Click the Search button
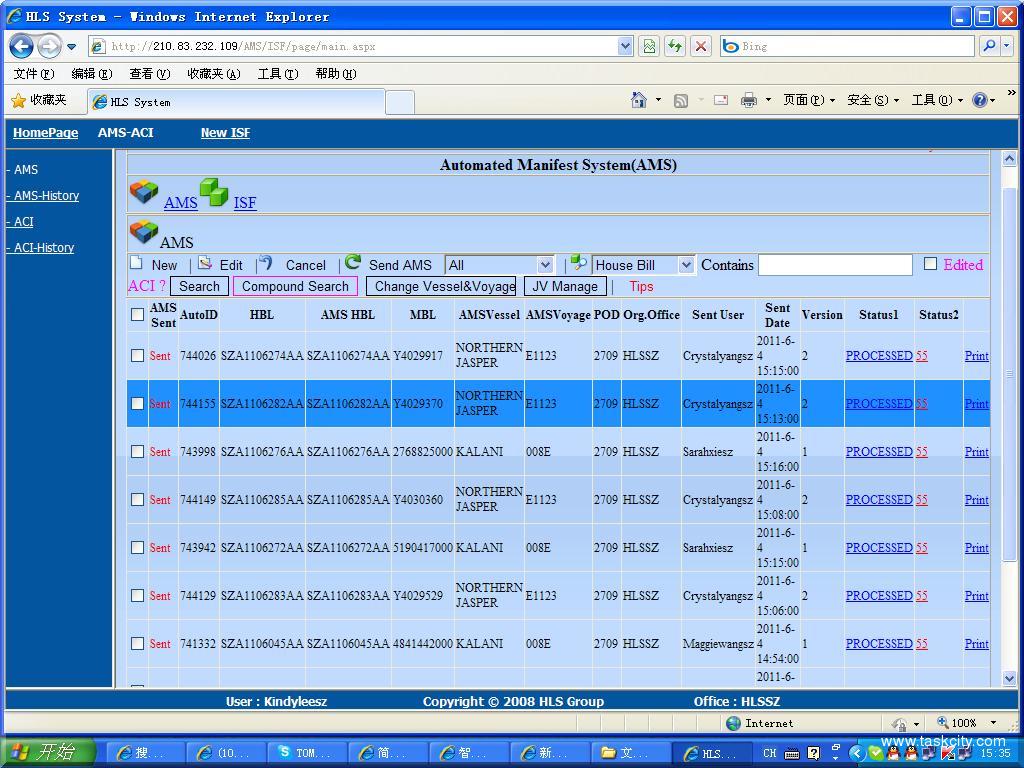1024x768 pixels. click(x=199, y=286)
